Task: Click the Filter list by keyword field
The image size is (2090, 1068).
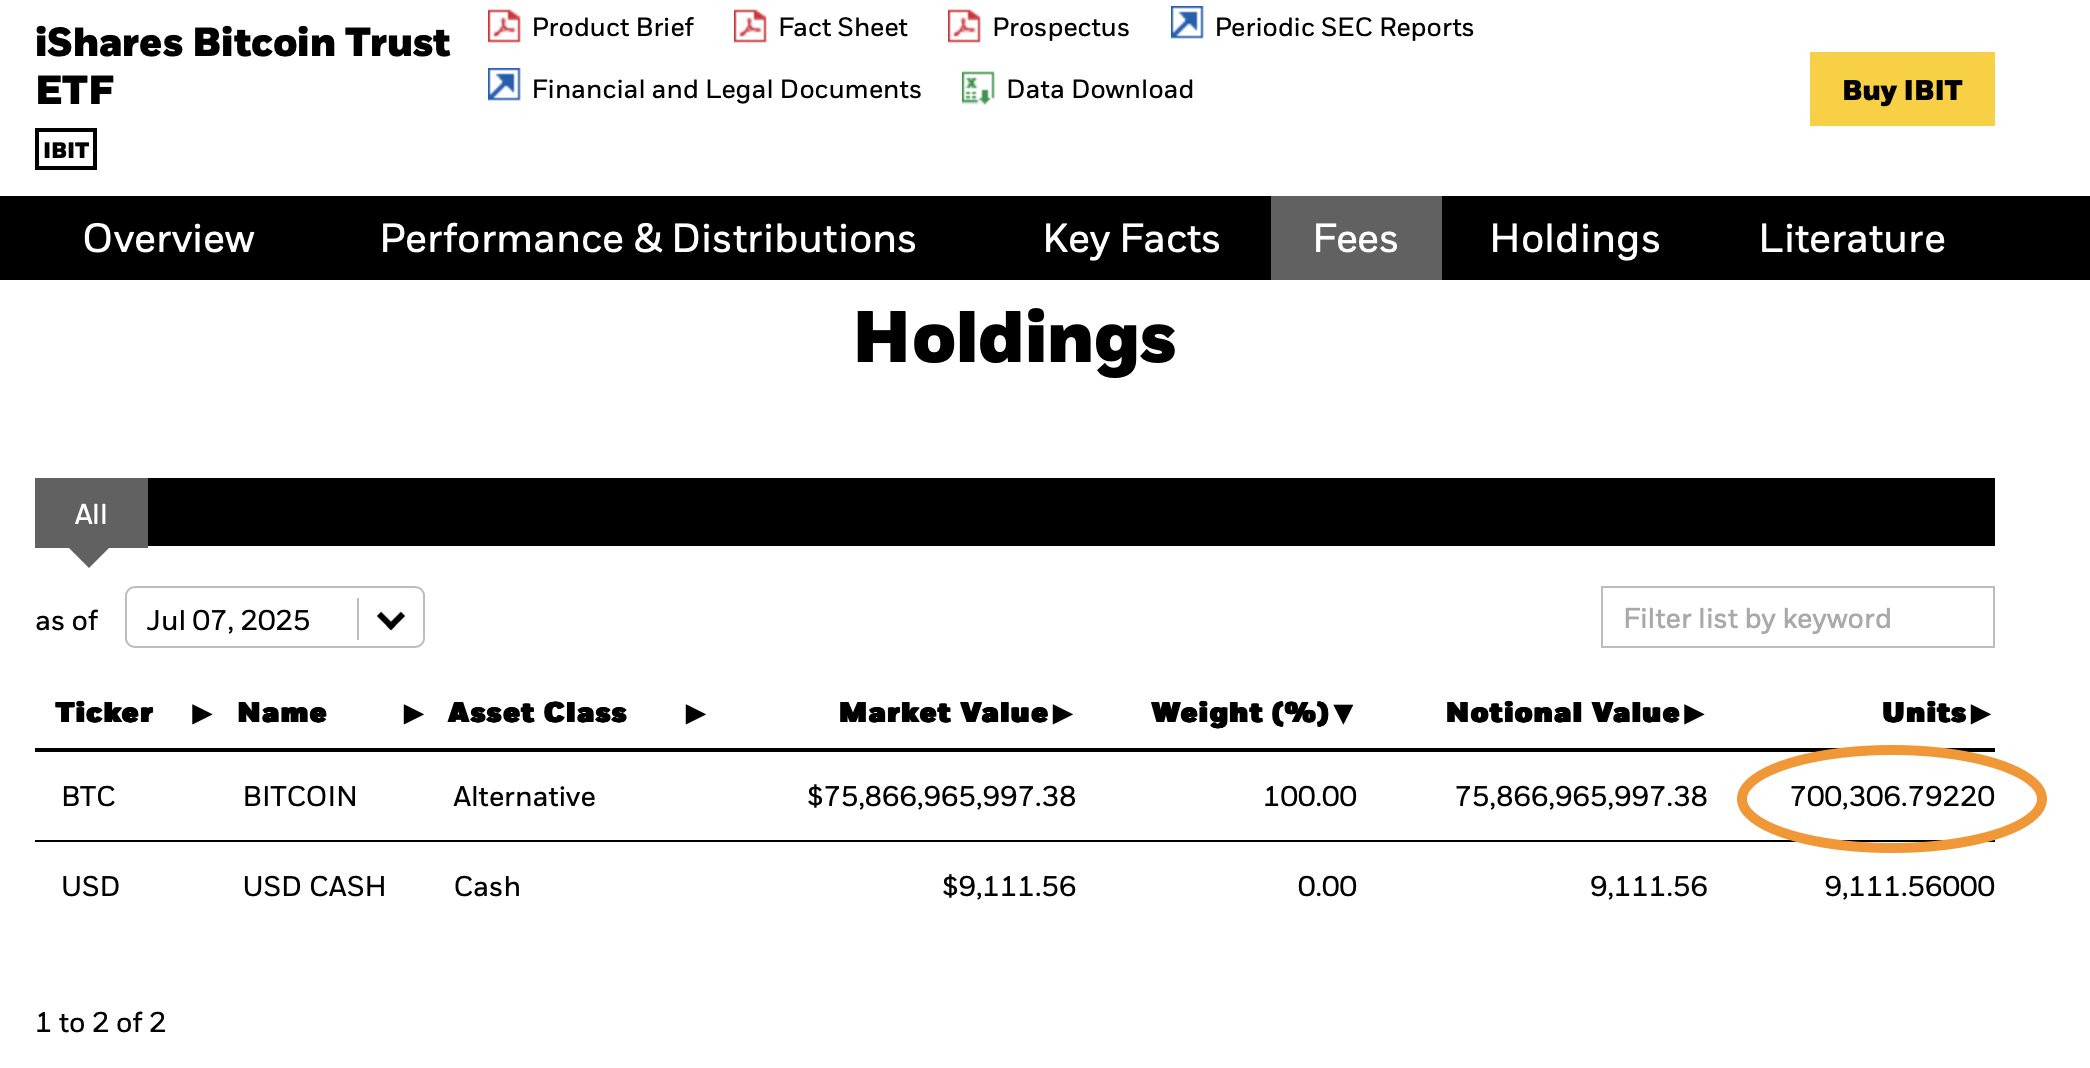Action: click(1797, 618)
